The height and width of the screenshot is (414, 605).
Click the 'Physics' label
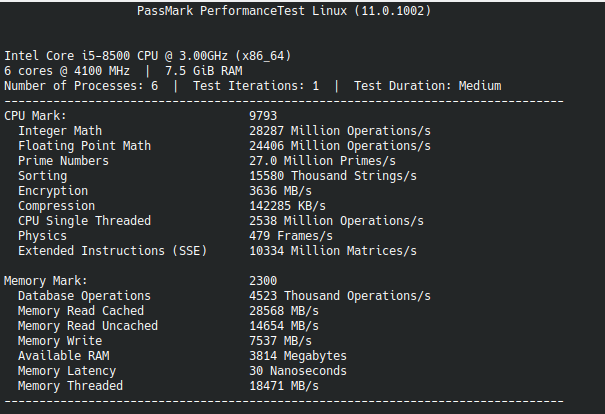(x=42, y=236)
